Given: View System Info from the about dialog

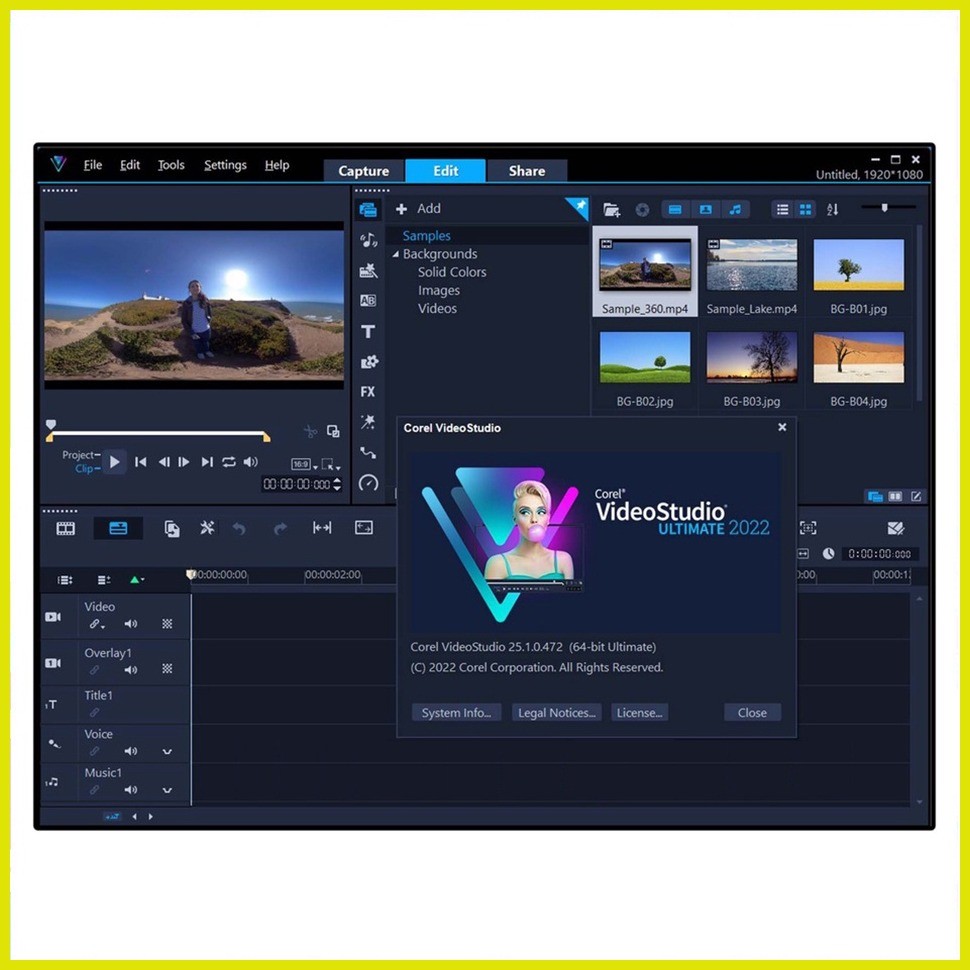Looking at the screenshot, I should (456, 712).
